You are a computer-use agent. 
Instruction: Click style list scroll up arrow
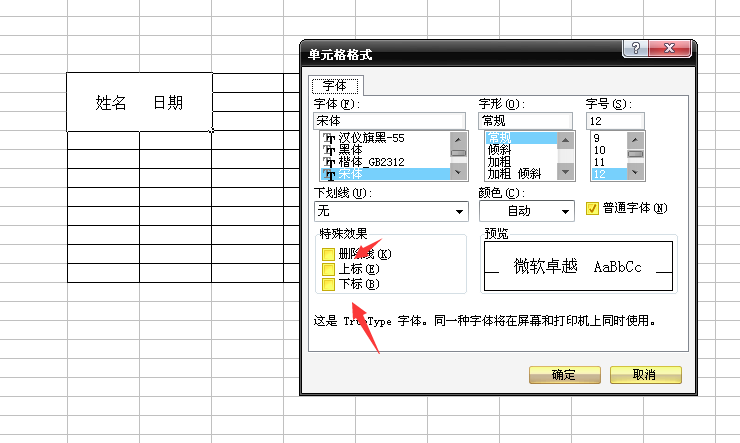(565, 140)
